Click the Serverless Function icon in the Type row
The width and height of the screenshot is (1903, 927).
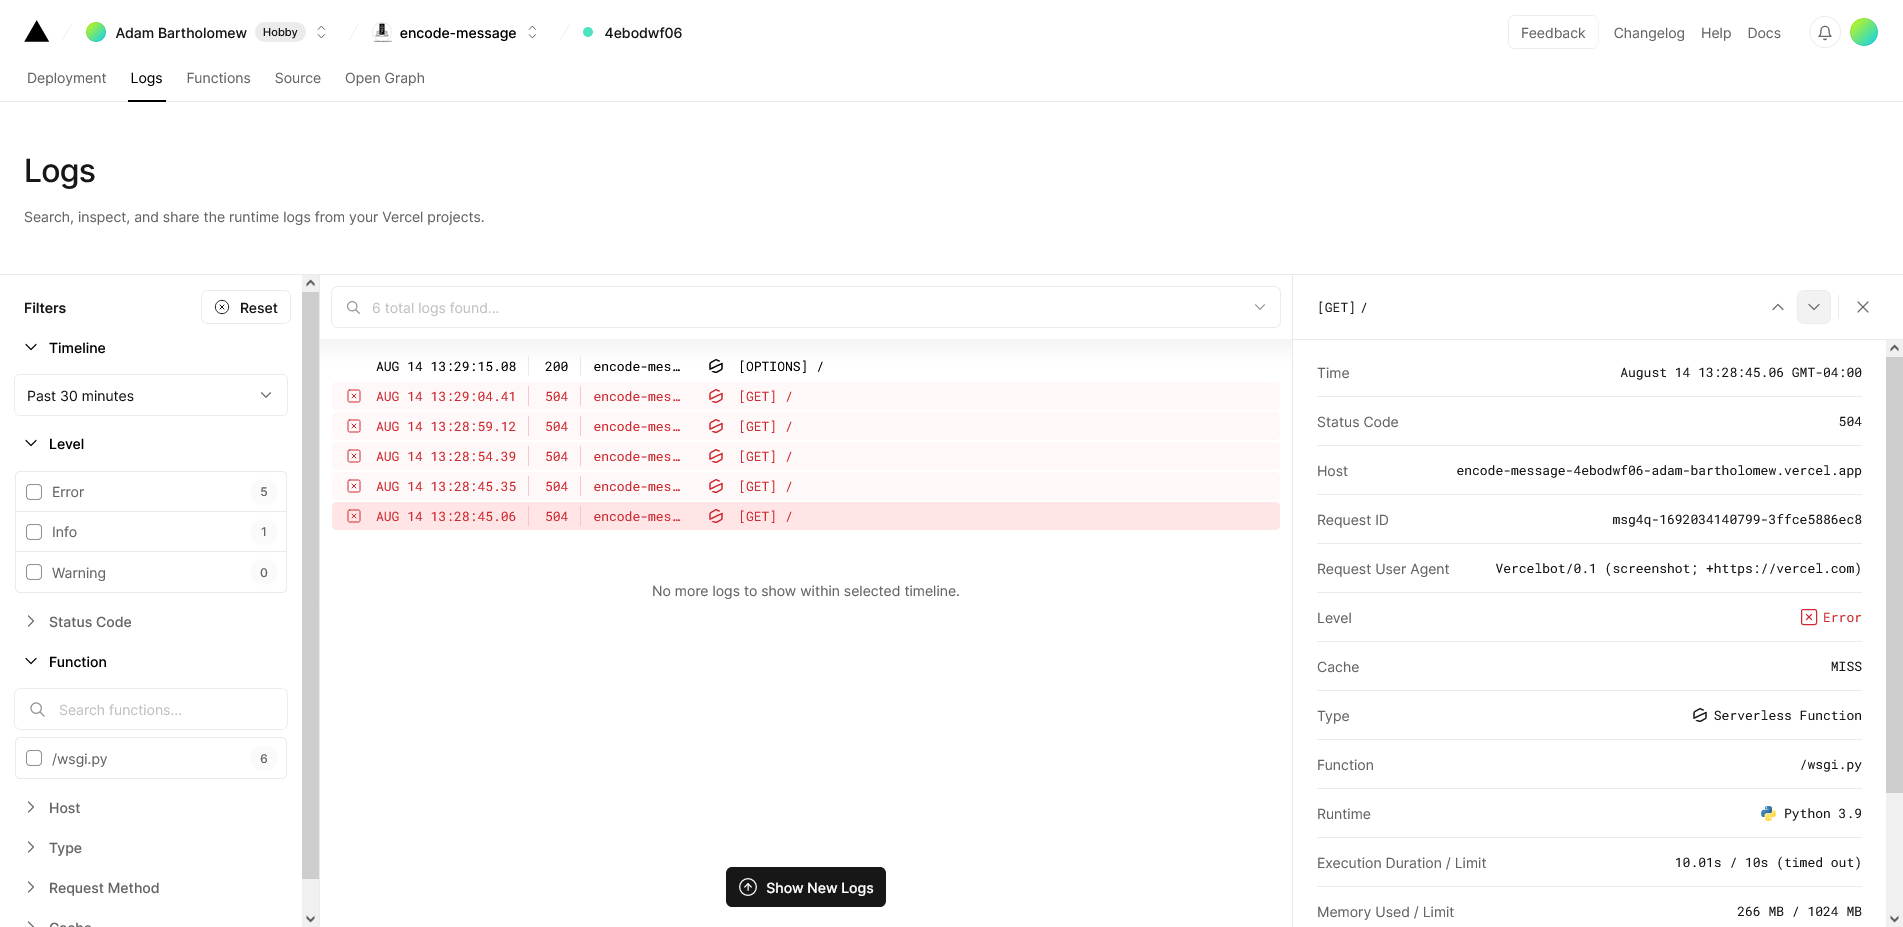point(1699,715)
